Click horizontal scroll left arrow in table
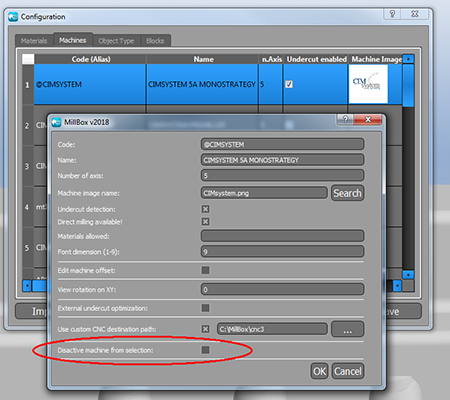This screenshot has width=450, height=400. (27, 286)
